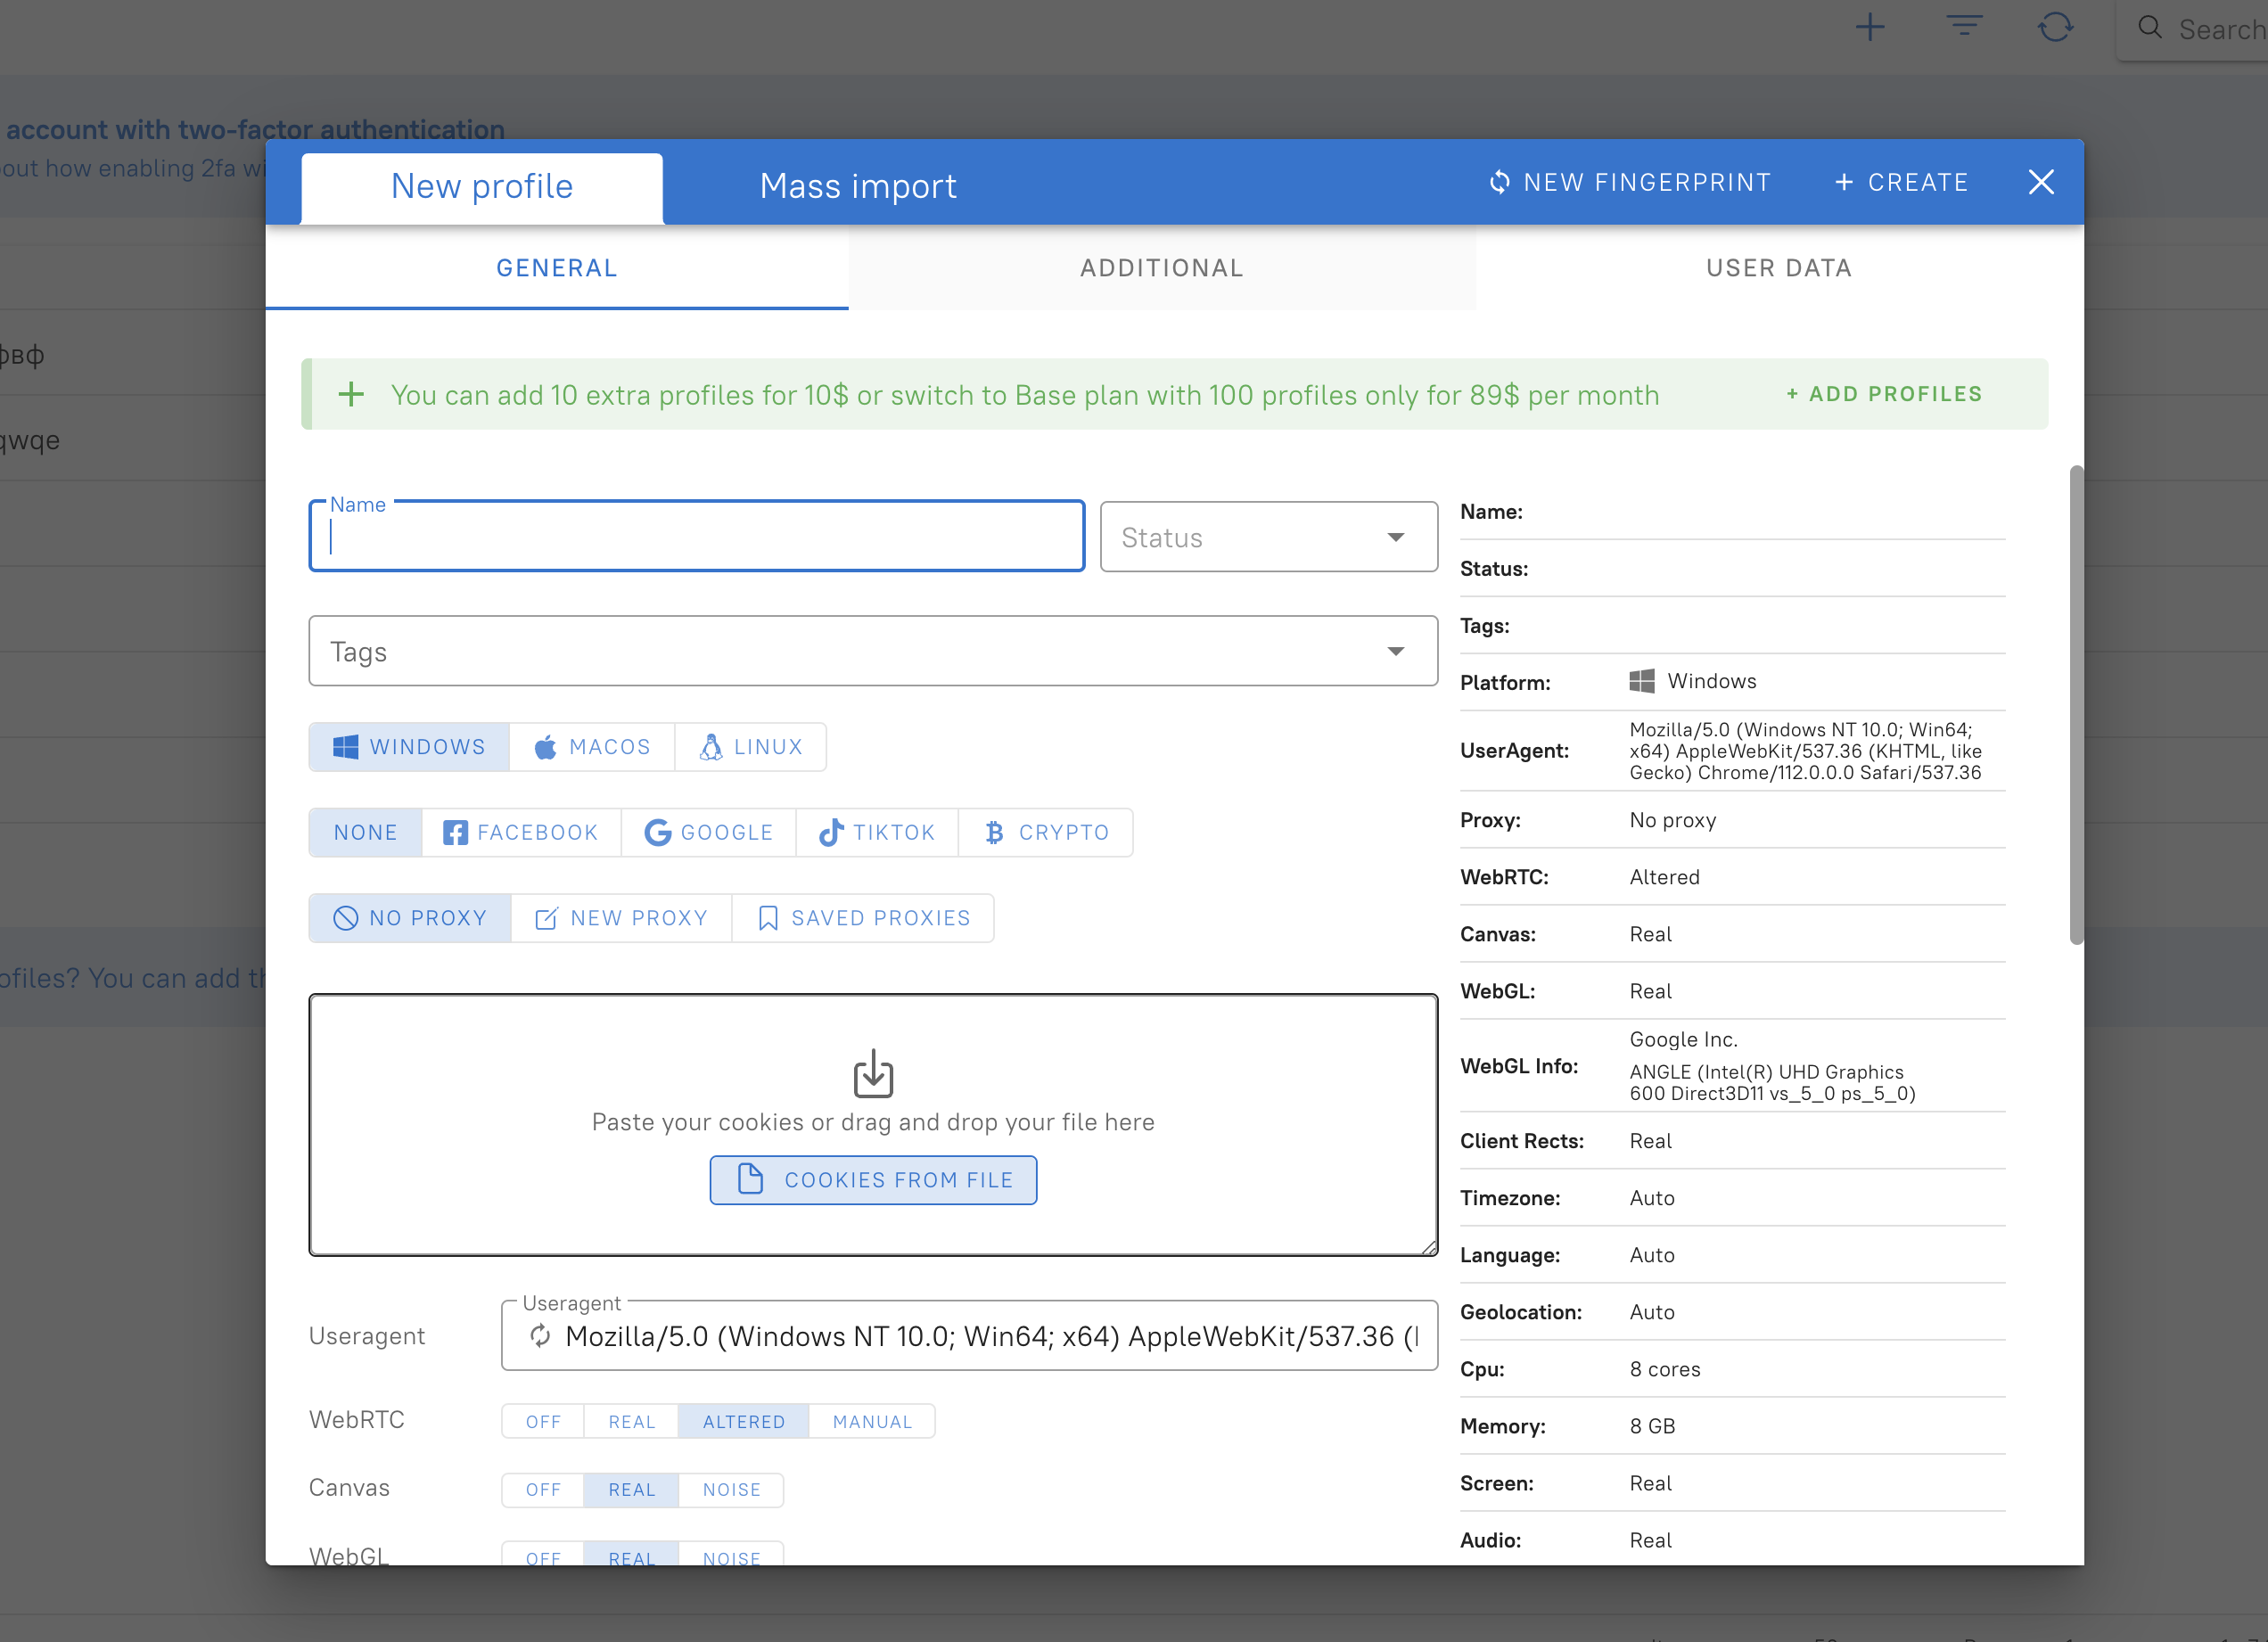Click the sync refresh icon in top bar

tap(2055, 27)
